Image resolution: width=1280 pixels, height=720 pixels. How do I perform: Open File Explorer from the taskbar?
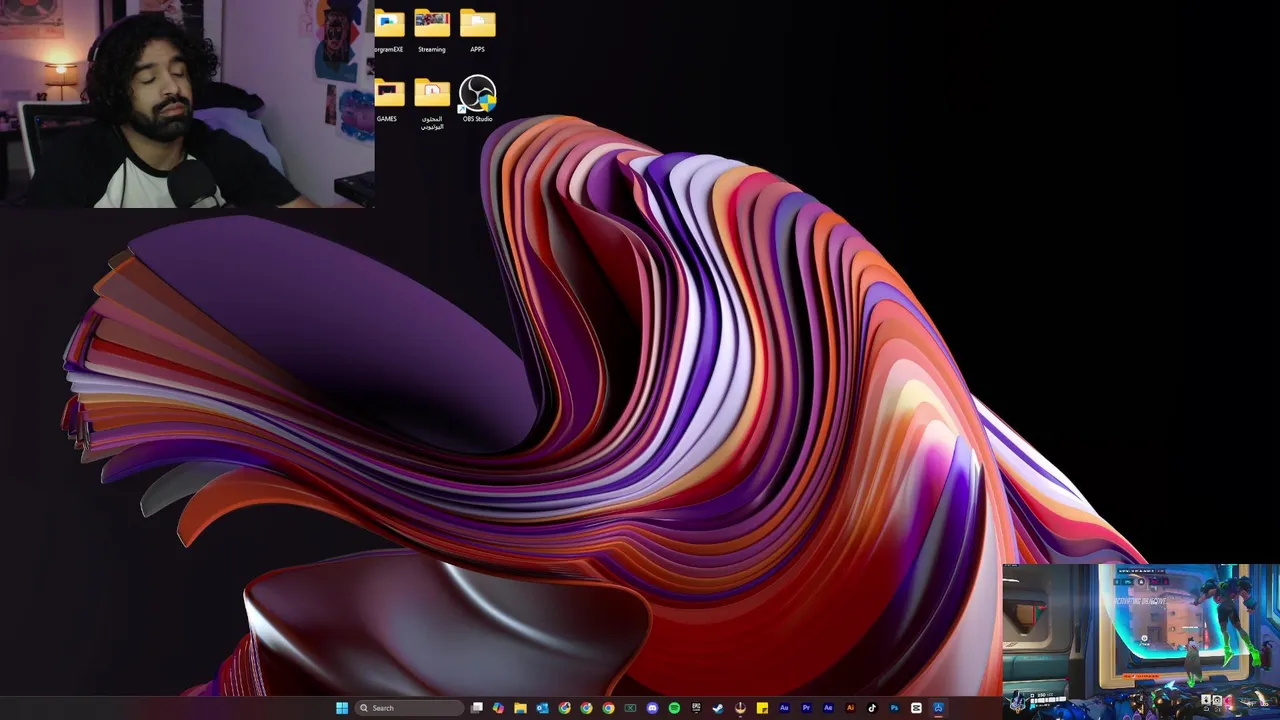[x=520, y=708]
